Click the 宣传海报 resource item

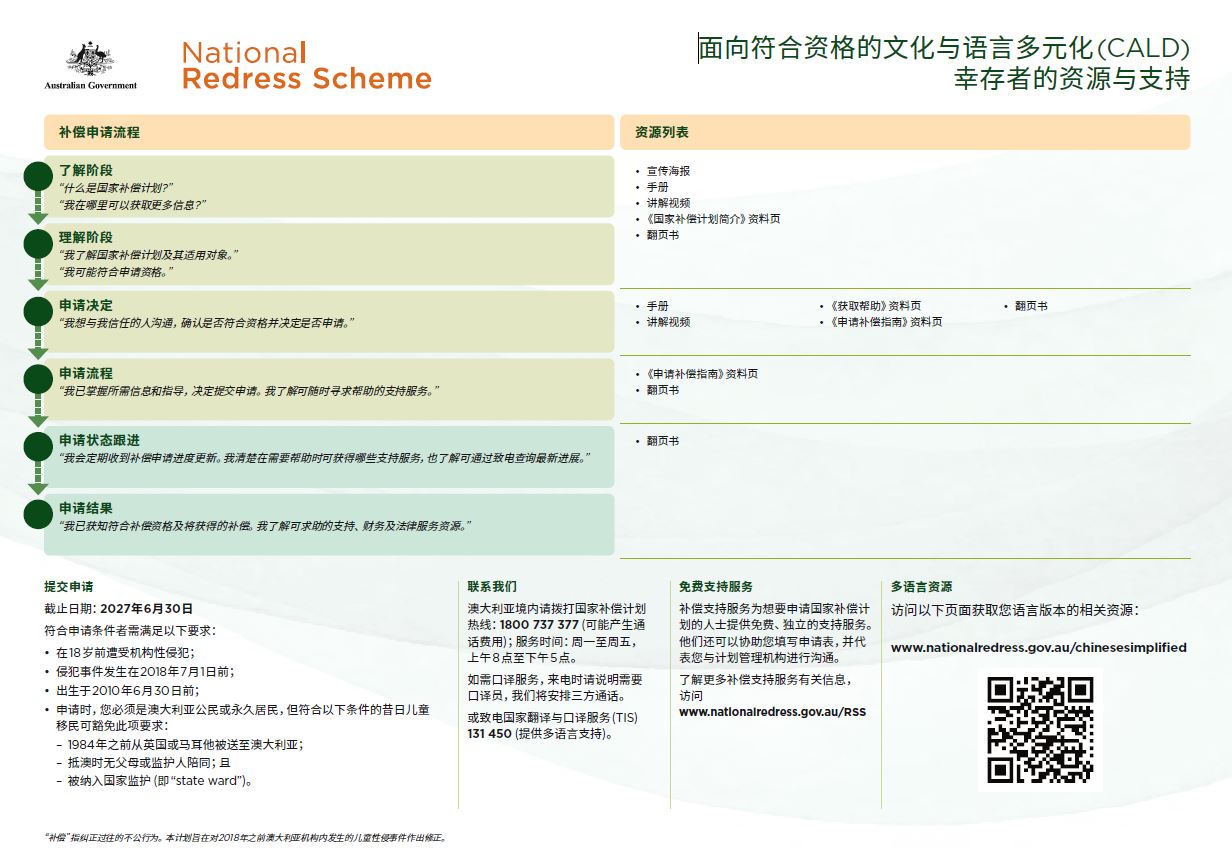click(x=668, y=171)
